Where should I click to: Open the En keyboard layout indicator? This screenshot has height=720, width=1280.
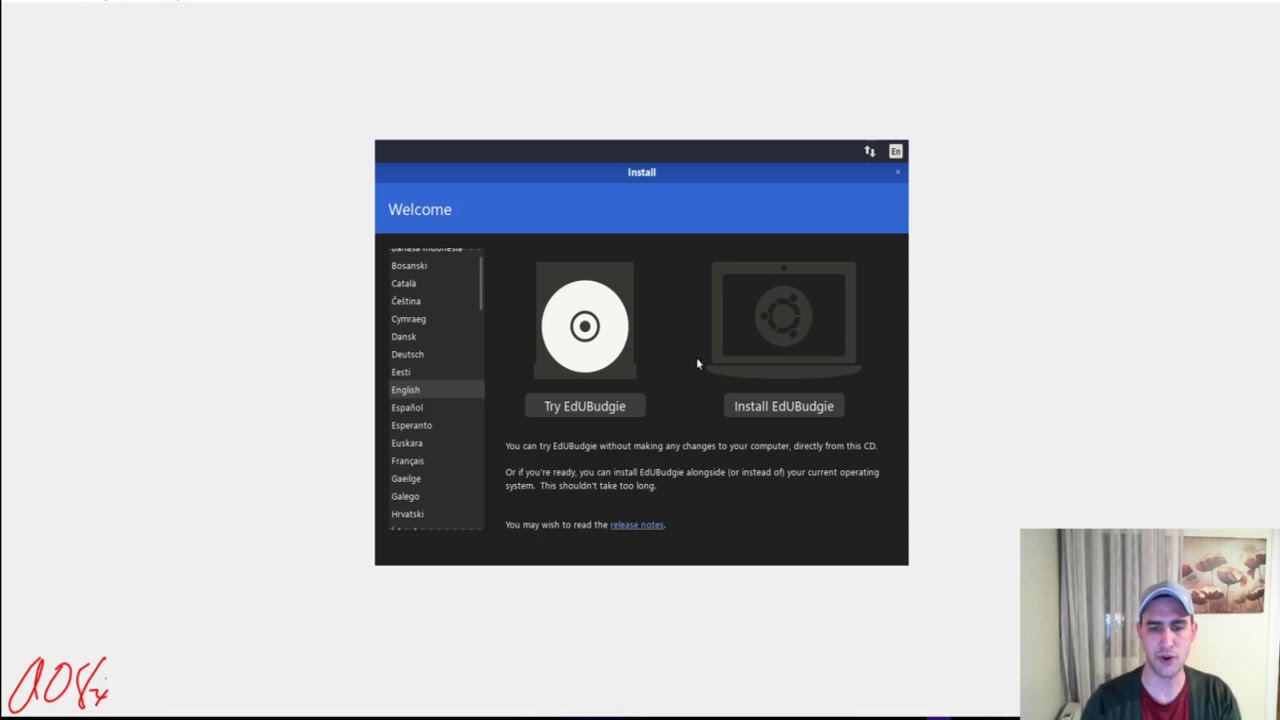point(895,151)
